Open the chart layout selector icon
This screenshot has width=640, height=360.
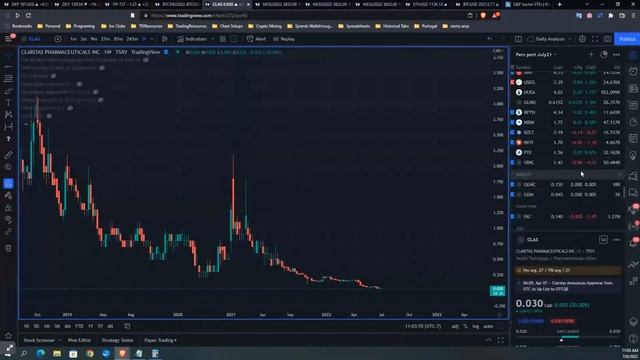tap(518, 39)
